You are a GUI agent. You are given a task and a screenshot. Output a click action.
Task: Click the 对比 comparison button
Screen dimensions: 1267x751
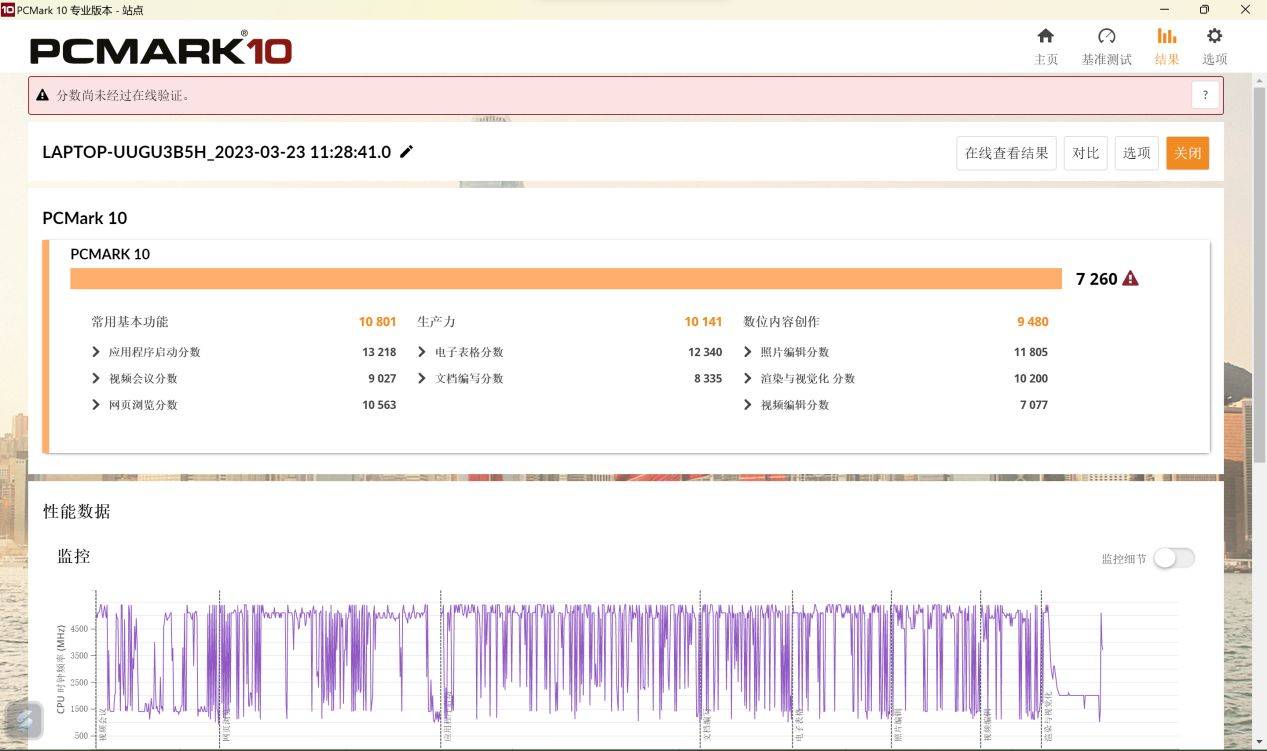1085,152
